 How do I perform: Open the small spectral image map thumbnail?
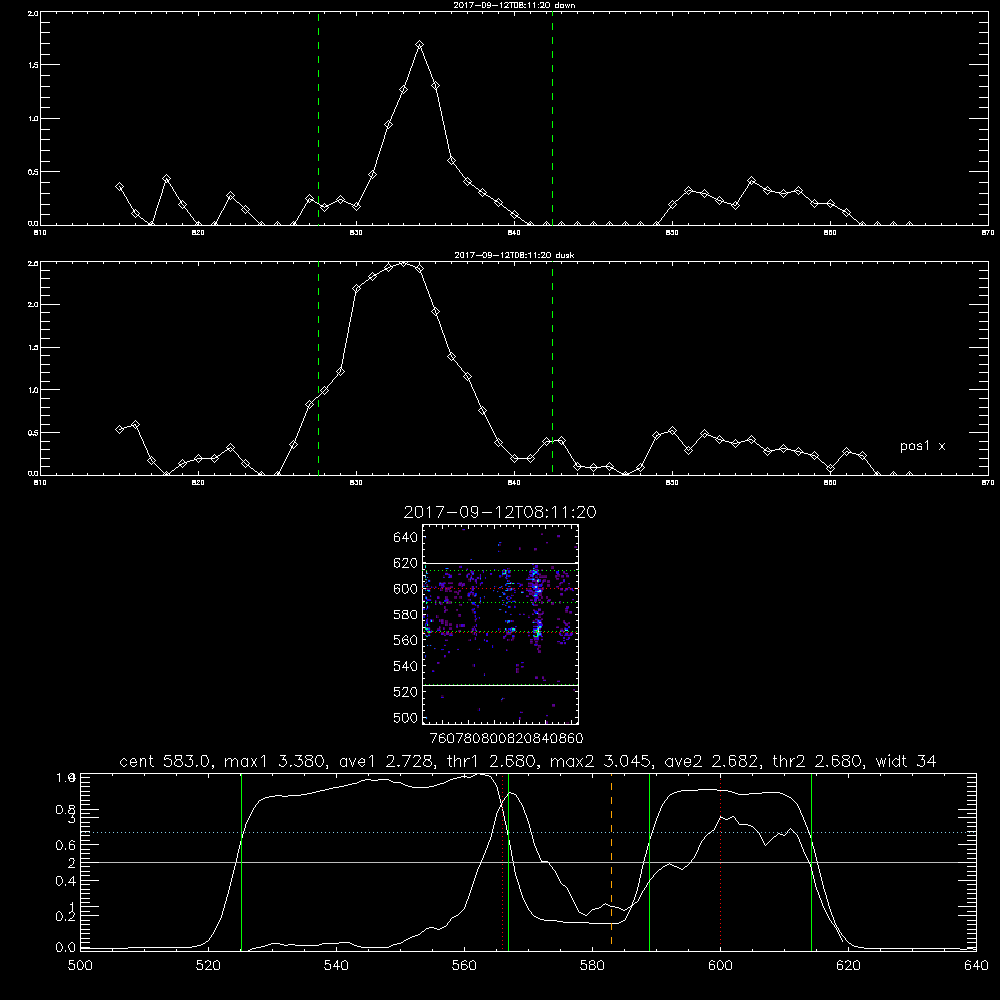pyautogui.click(x=500, y=624)
